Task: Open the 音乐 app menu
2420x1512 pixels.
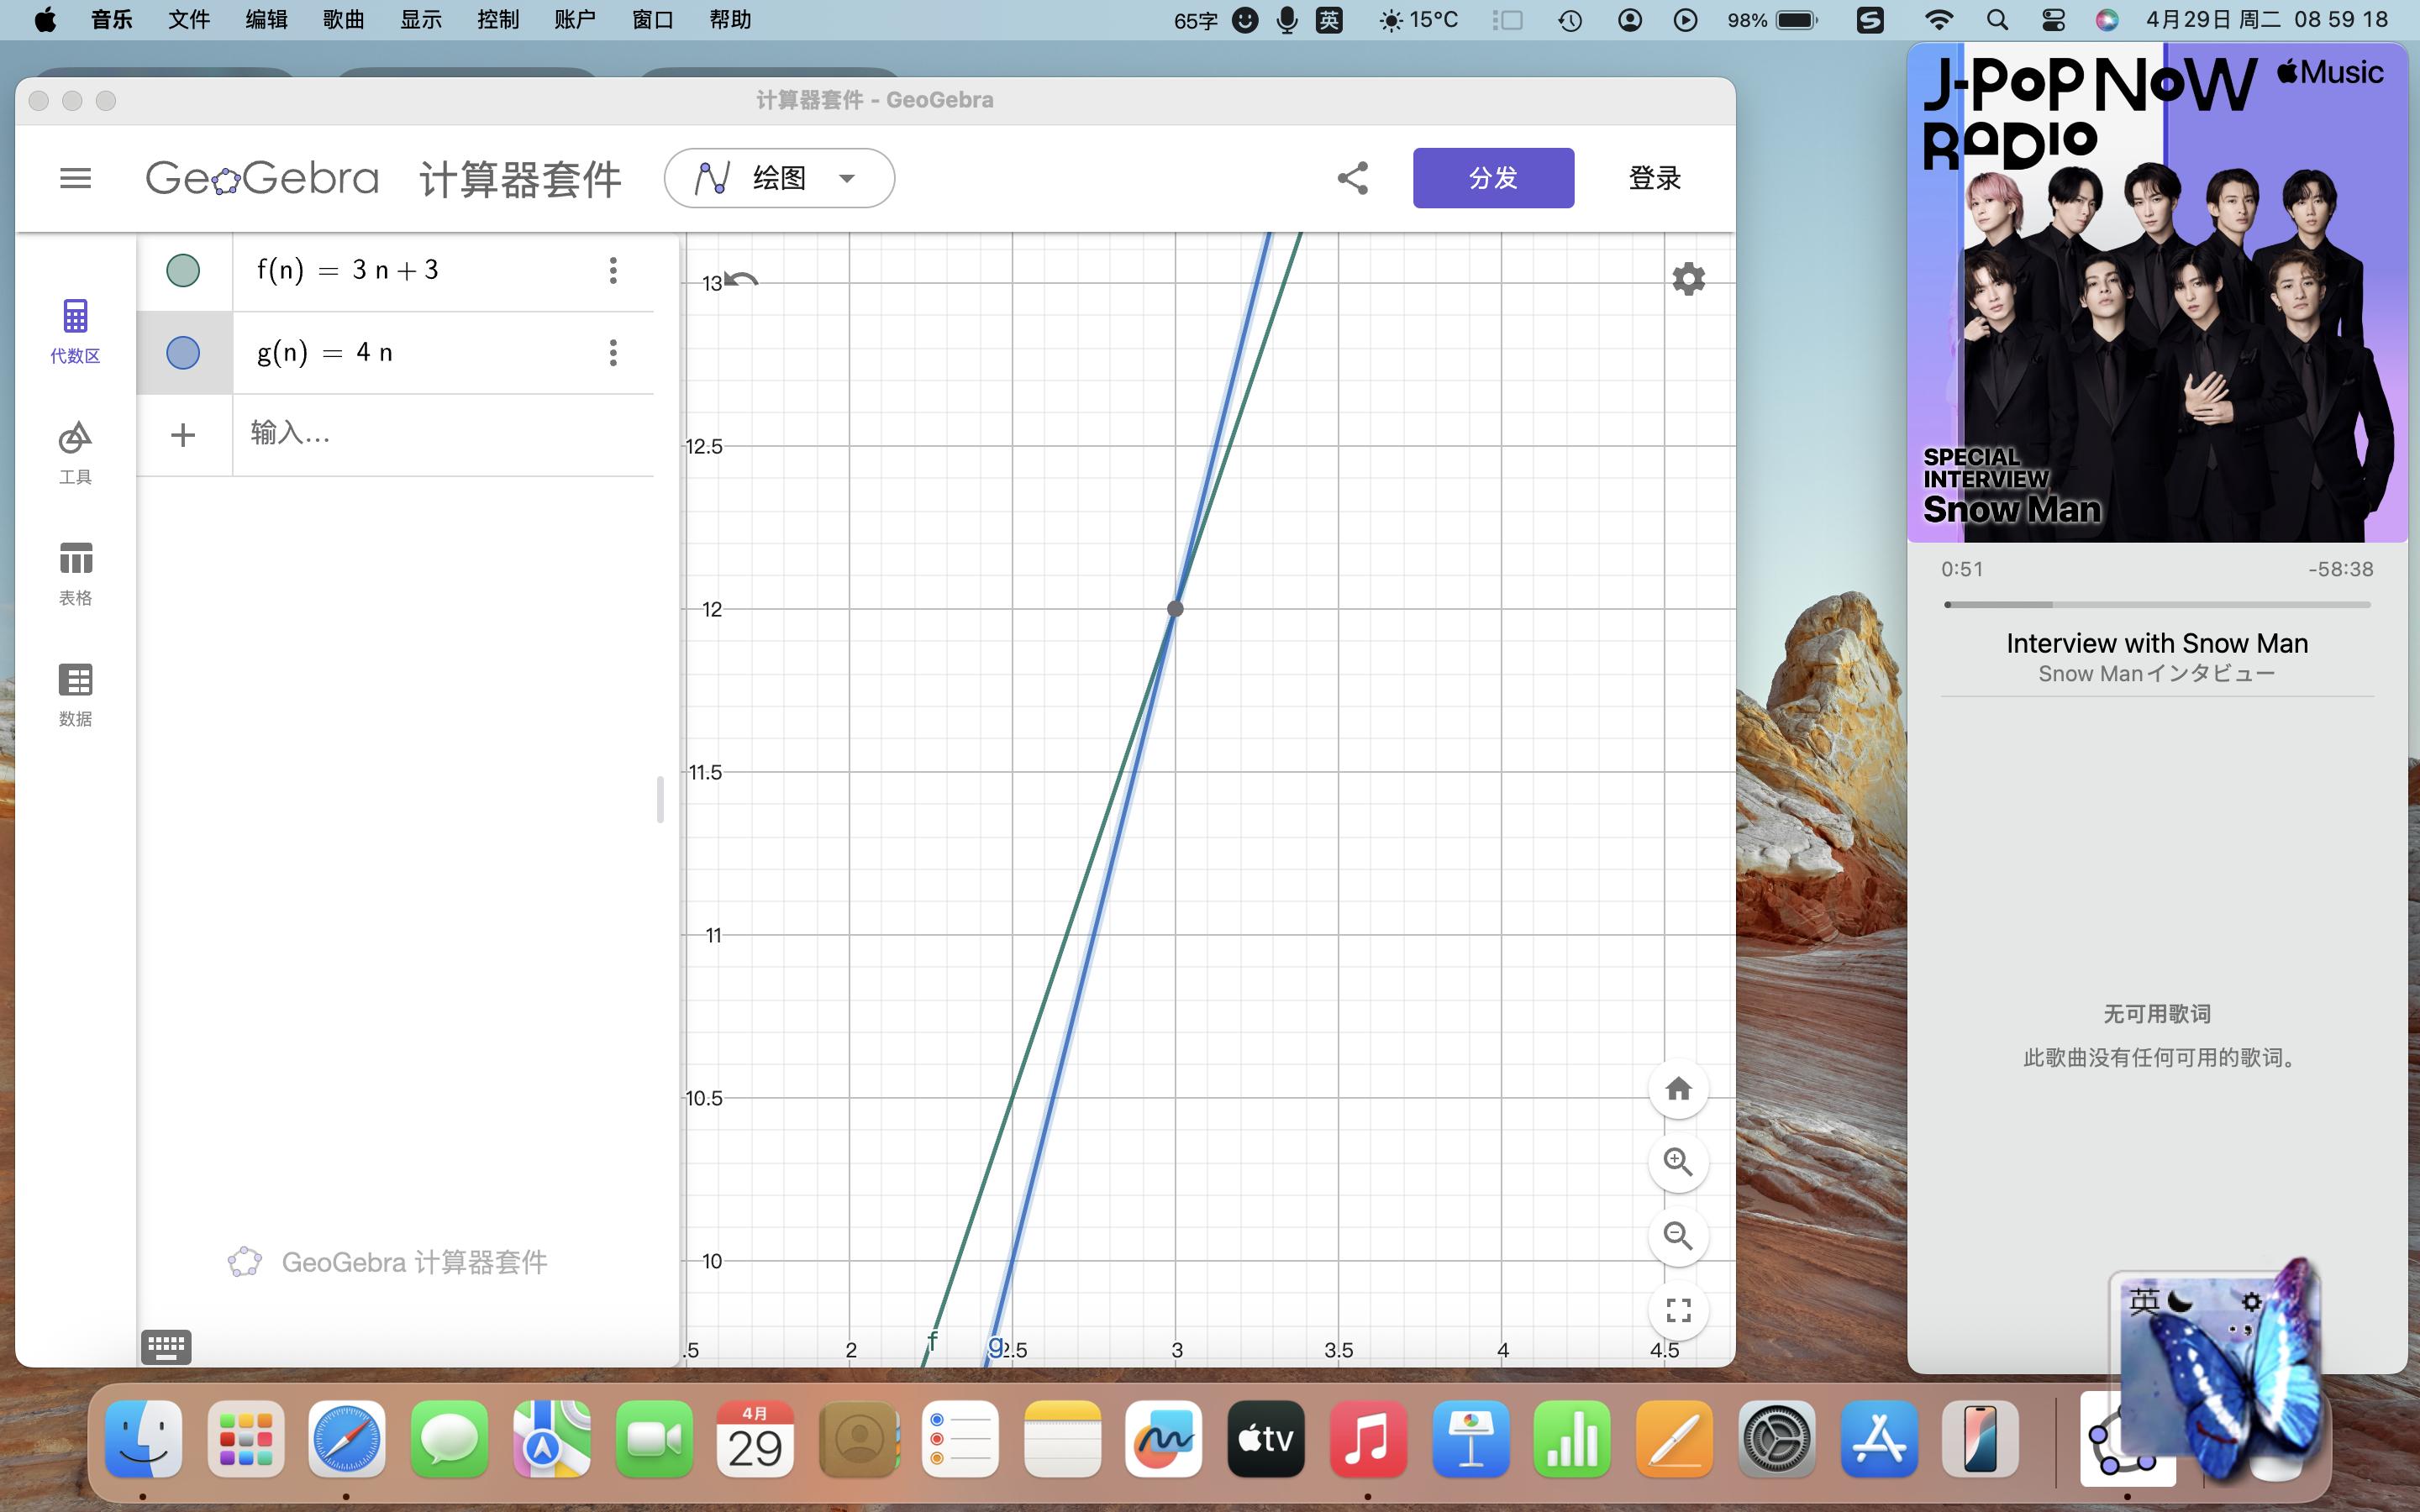Action: [111, 20]
